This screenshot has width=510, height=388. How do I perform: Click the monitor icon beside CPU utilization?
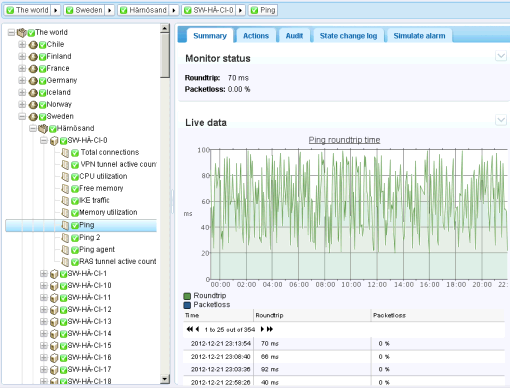65,177
